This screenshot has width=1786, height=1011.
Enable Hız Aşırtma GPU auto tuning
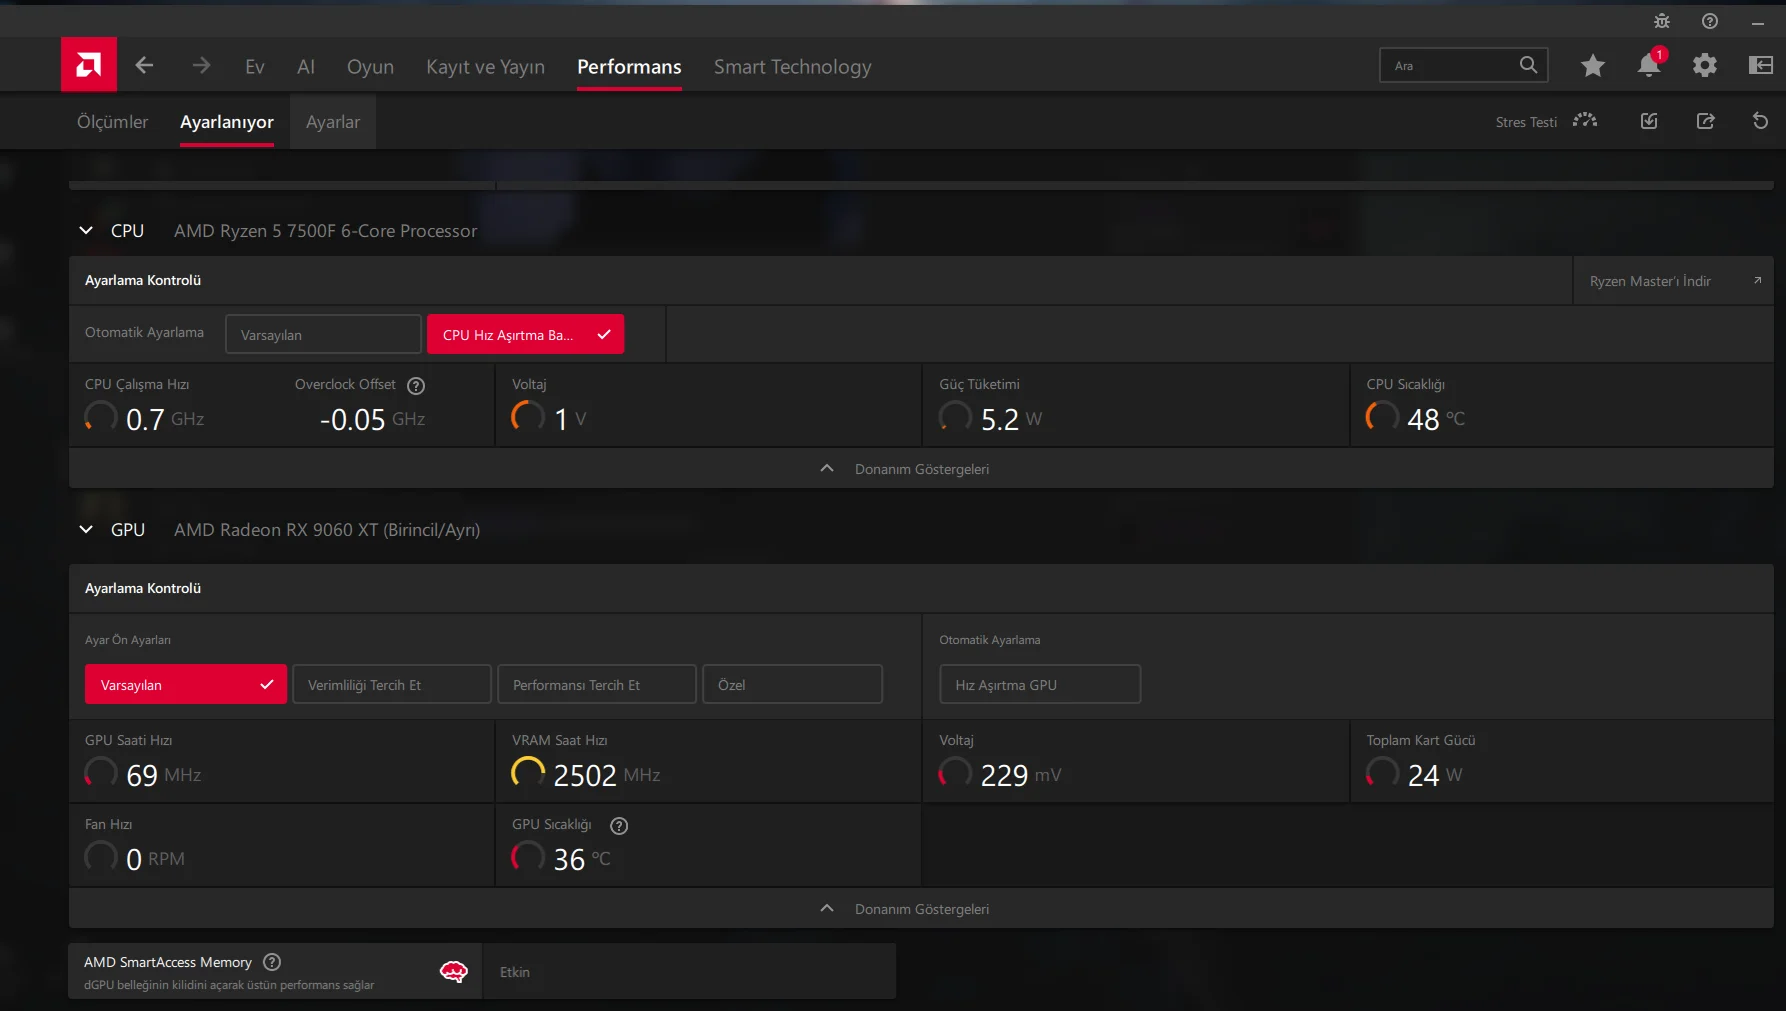1040,684
